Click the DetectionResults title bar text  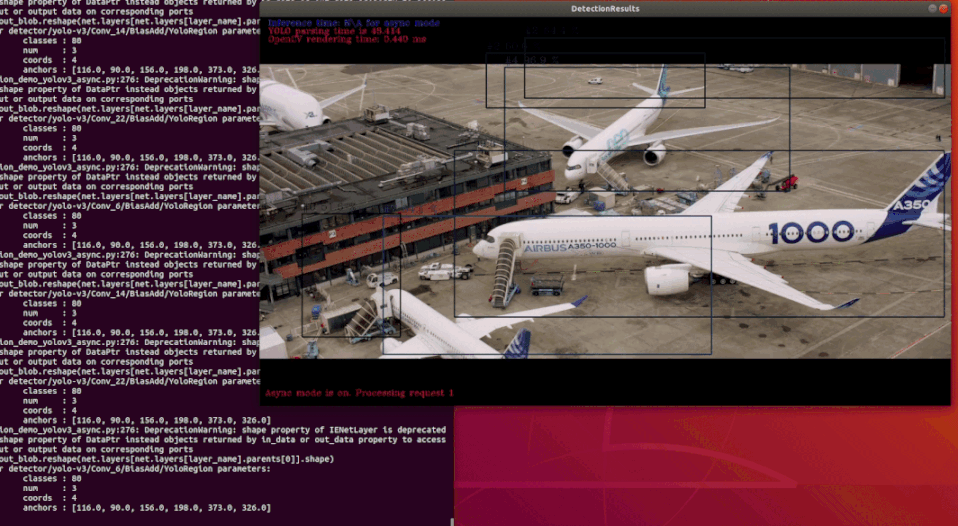tap(605, 9)
